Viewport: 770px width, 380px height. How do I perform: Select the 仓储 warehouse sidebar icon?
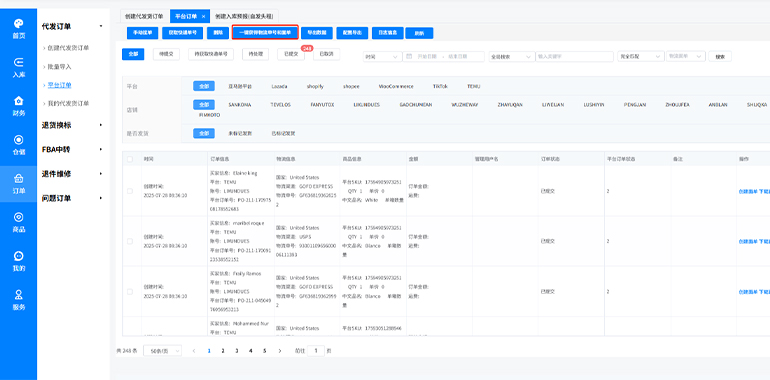coord(18,139)
